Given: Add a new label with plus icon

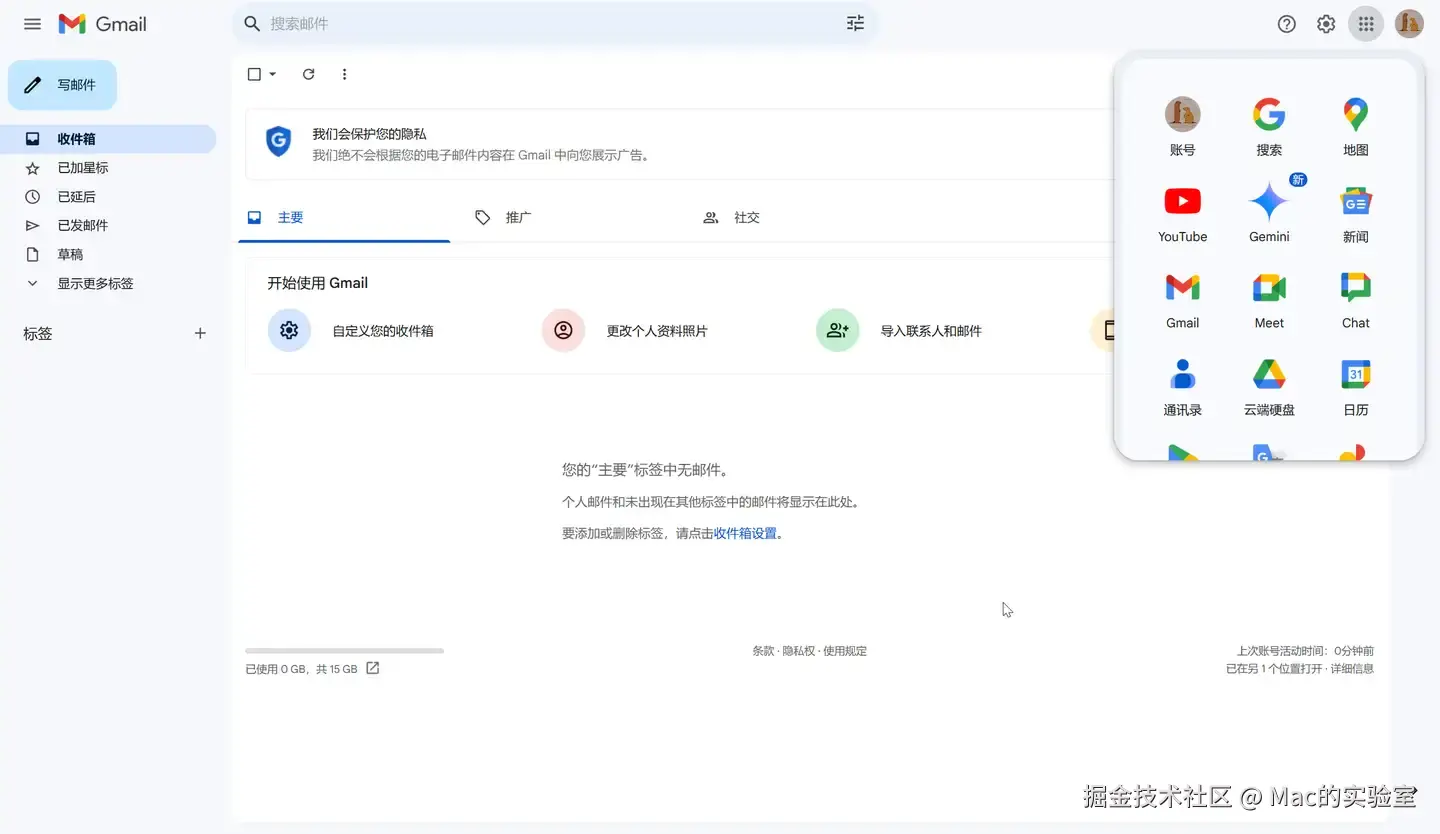Looking at the screenshot, I should click(200, 333).
